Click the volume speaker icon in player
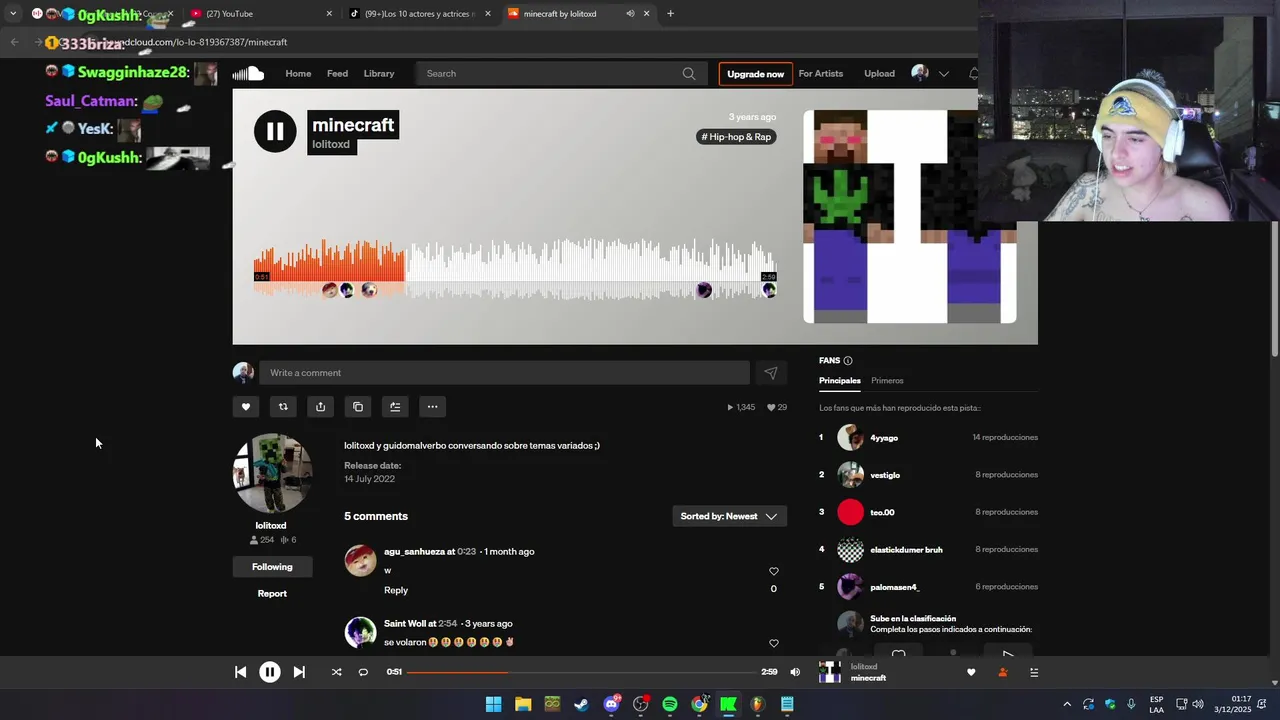Image resolution: width=1280 pixels, height=720 pixels. point(795,672)
